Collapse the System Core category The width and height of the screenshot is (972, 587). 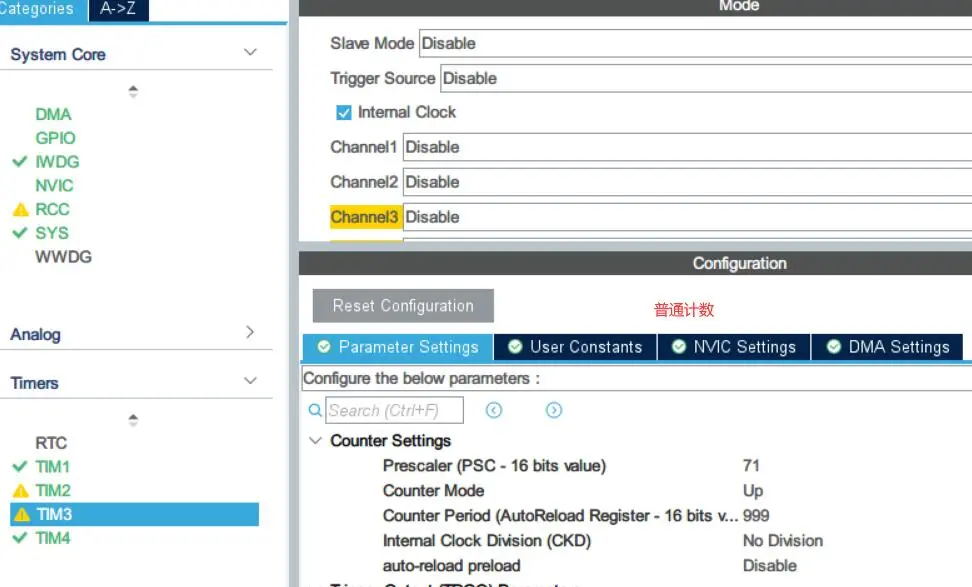(x=250, y=53)
